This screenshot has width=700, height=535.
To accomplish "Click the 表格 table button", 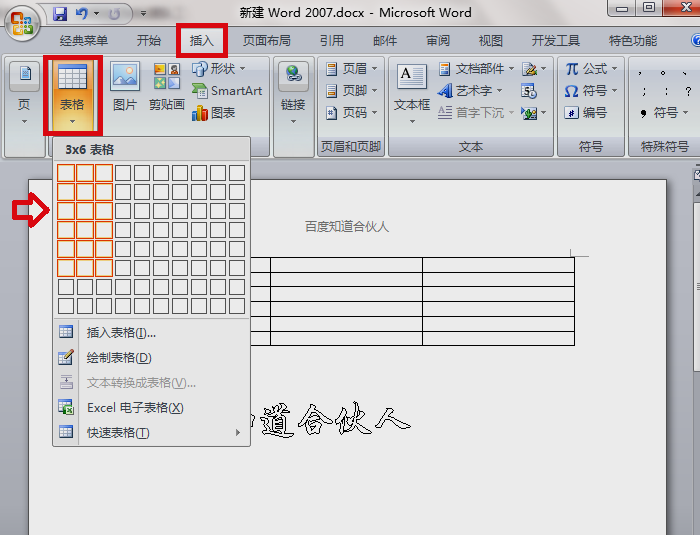I will click(x=72, y=95).
